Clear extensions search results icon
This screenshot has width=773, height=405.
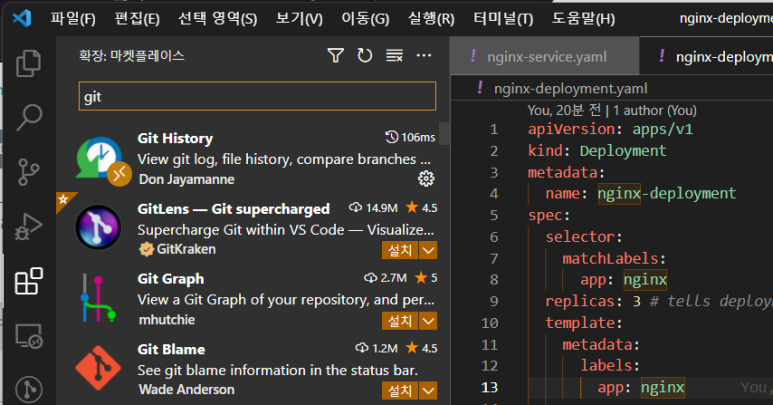[x=394, y=56]
